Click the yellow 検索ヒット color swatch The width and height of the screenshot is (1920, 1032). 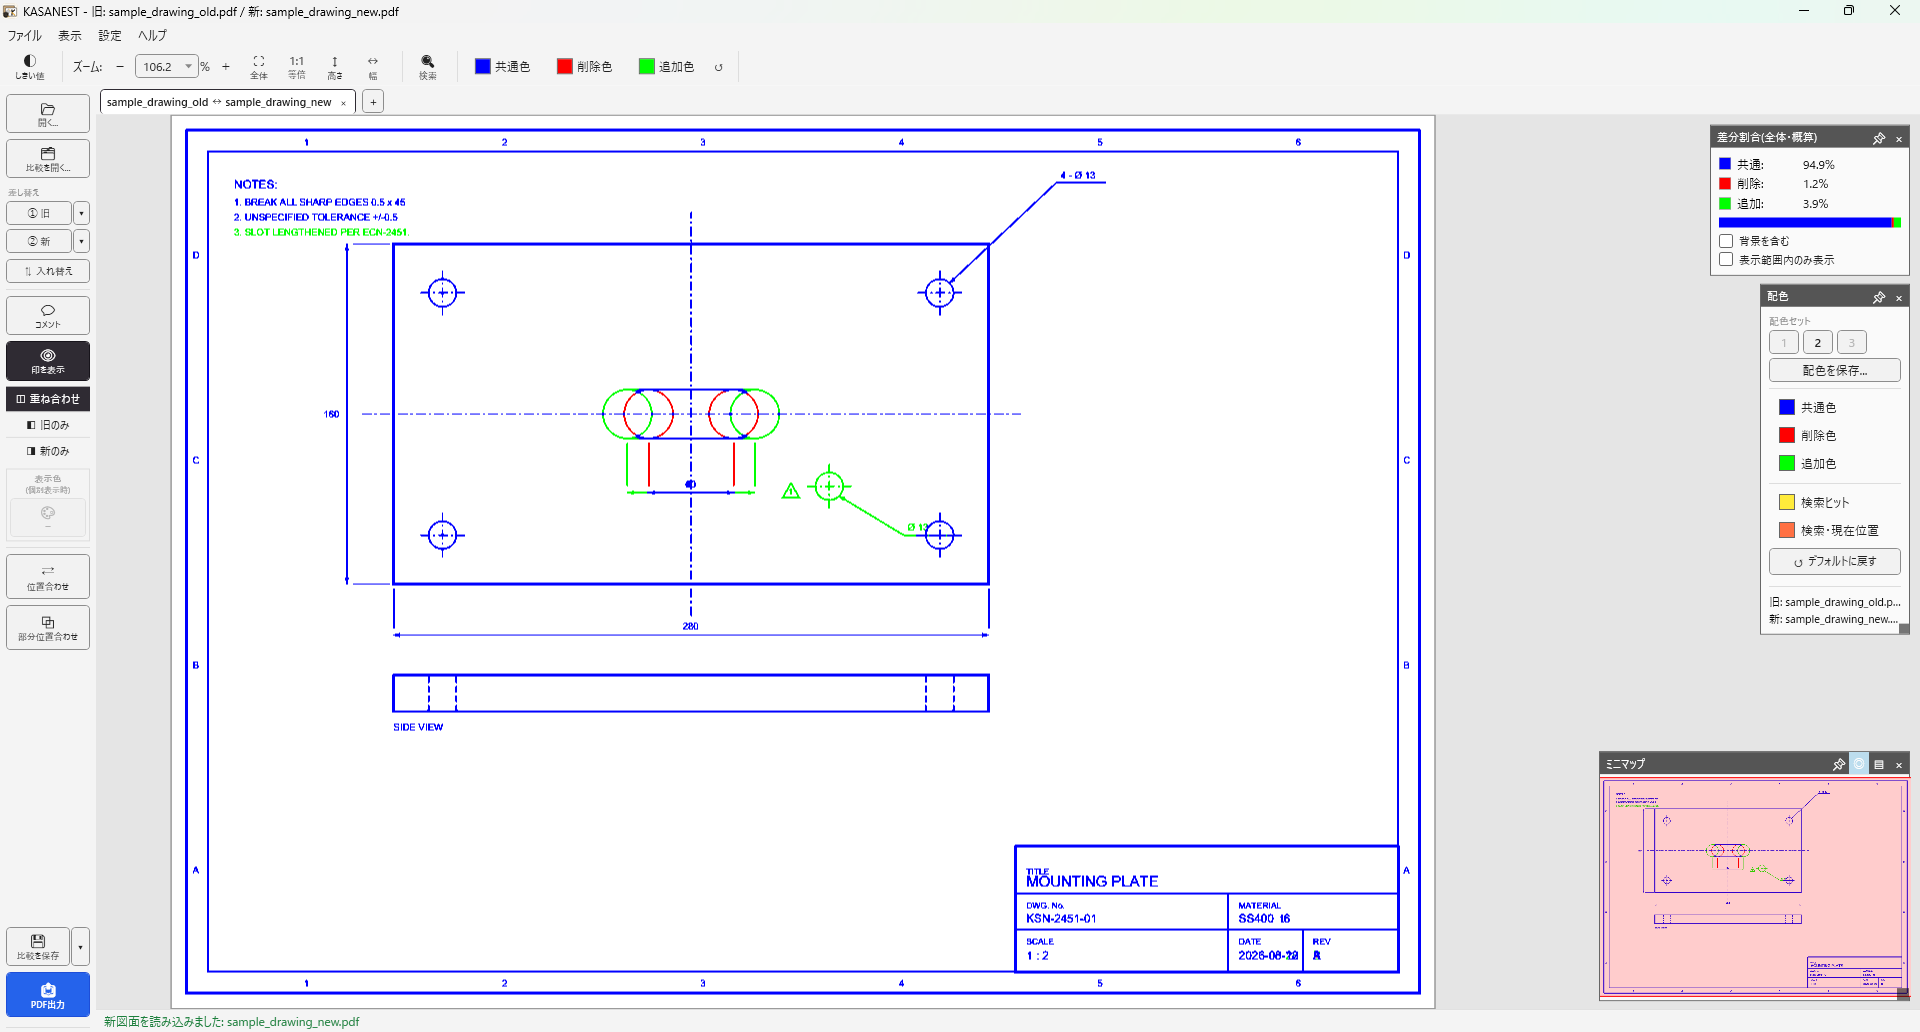(x=1787, y=502)
